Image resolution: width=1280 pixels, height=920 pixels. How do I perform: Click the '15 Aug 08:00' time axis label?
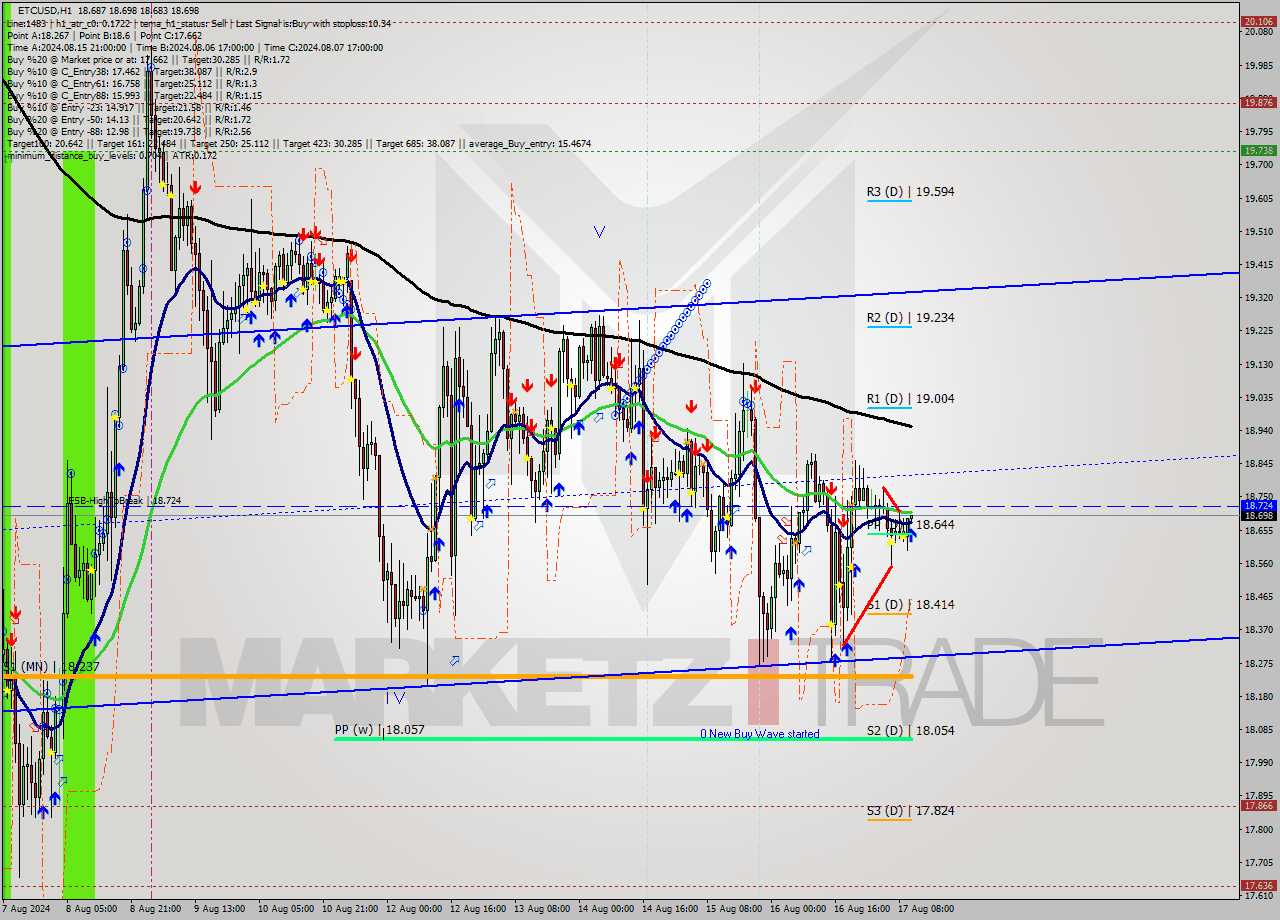(x=733, y=909)
